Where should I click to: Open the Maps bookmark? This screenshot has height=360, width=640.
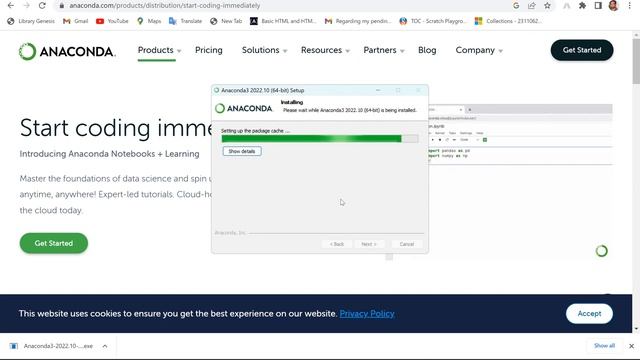[149, 21]
